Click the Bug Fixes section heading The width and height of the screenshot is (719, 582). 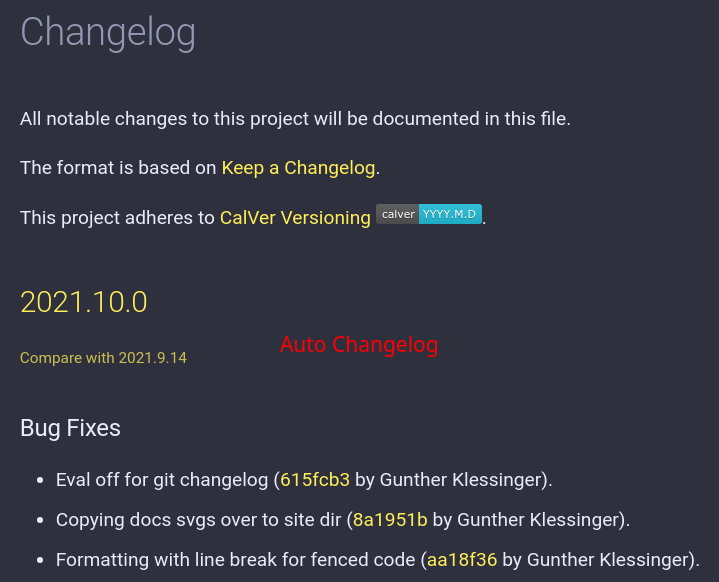pos(70,428)
